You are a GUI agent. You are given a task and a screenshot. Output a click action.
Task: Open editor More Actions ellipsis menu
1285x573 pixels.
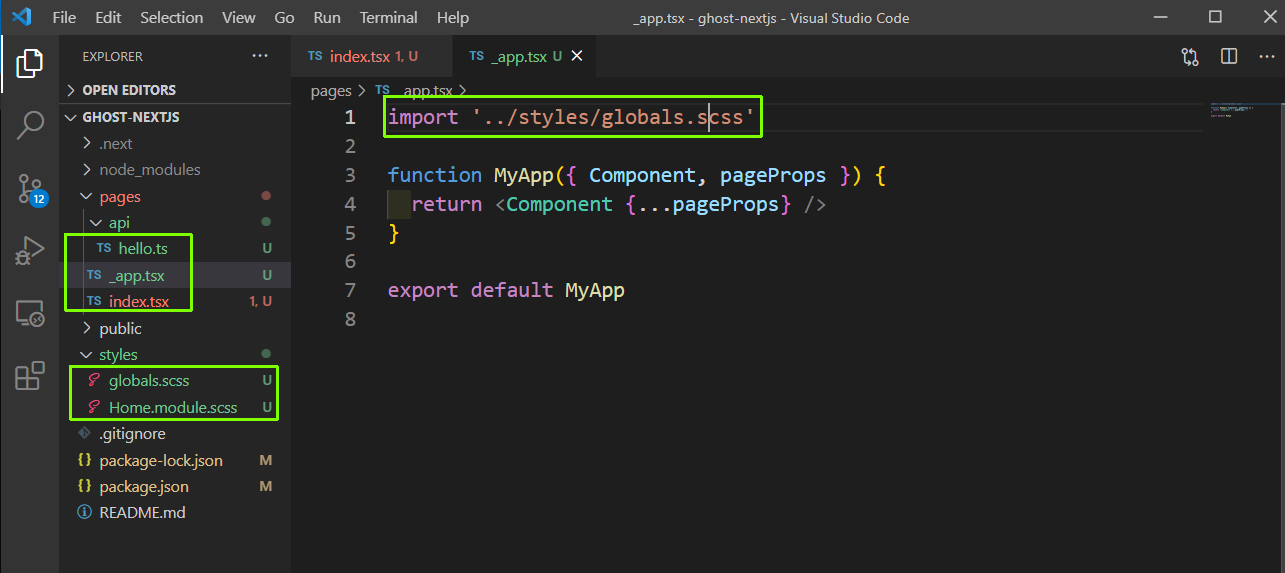click(1267, 57)
